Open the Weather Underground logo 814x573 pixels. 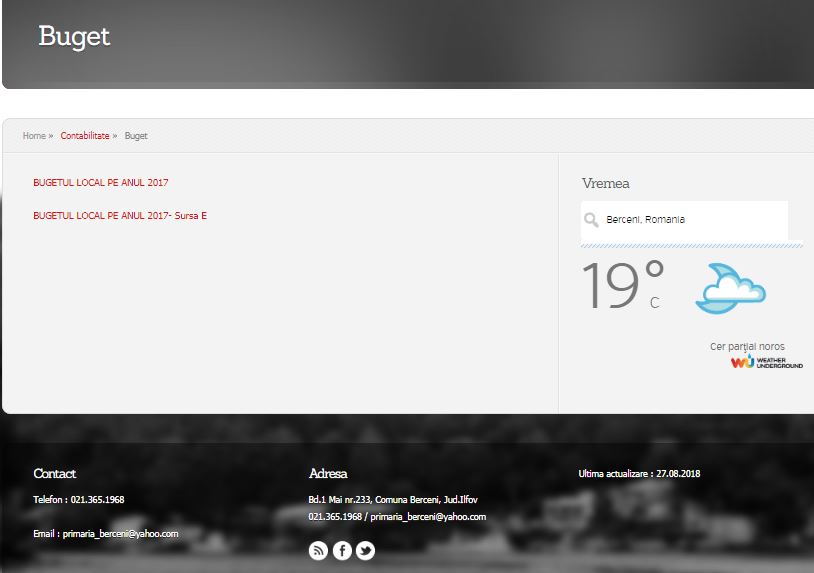point(766,362)
